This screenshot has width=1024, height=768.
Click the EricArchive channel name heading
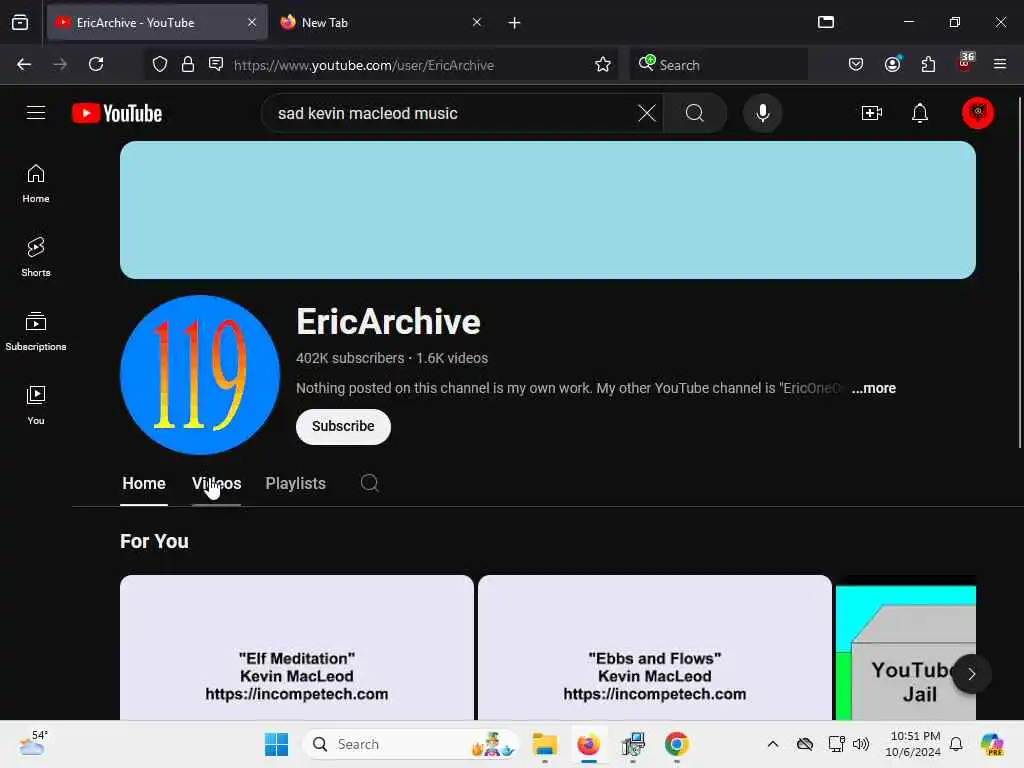click(388, 322)
